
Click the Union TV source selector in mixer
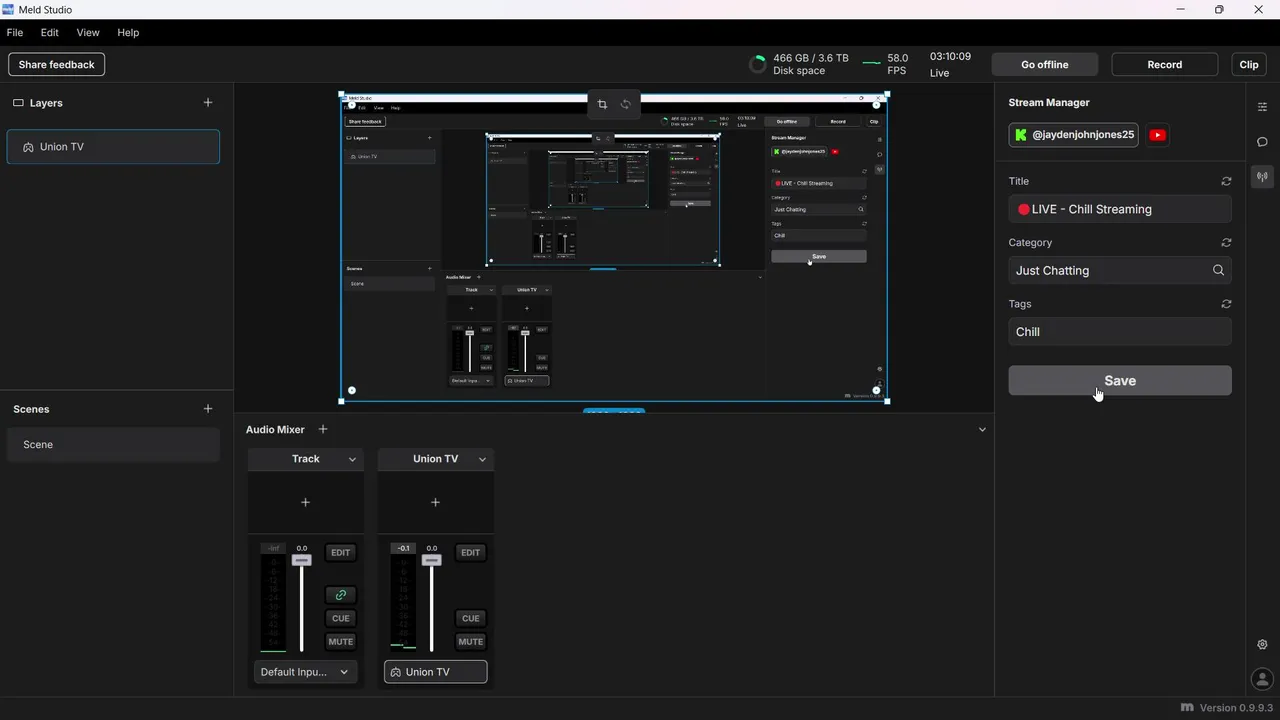(x=436, y=672)
